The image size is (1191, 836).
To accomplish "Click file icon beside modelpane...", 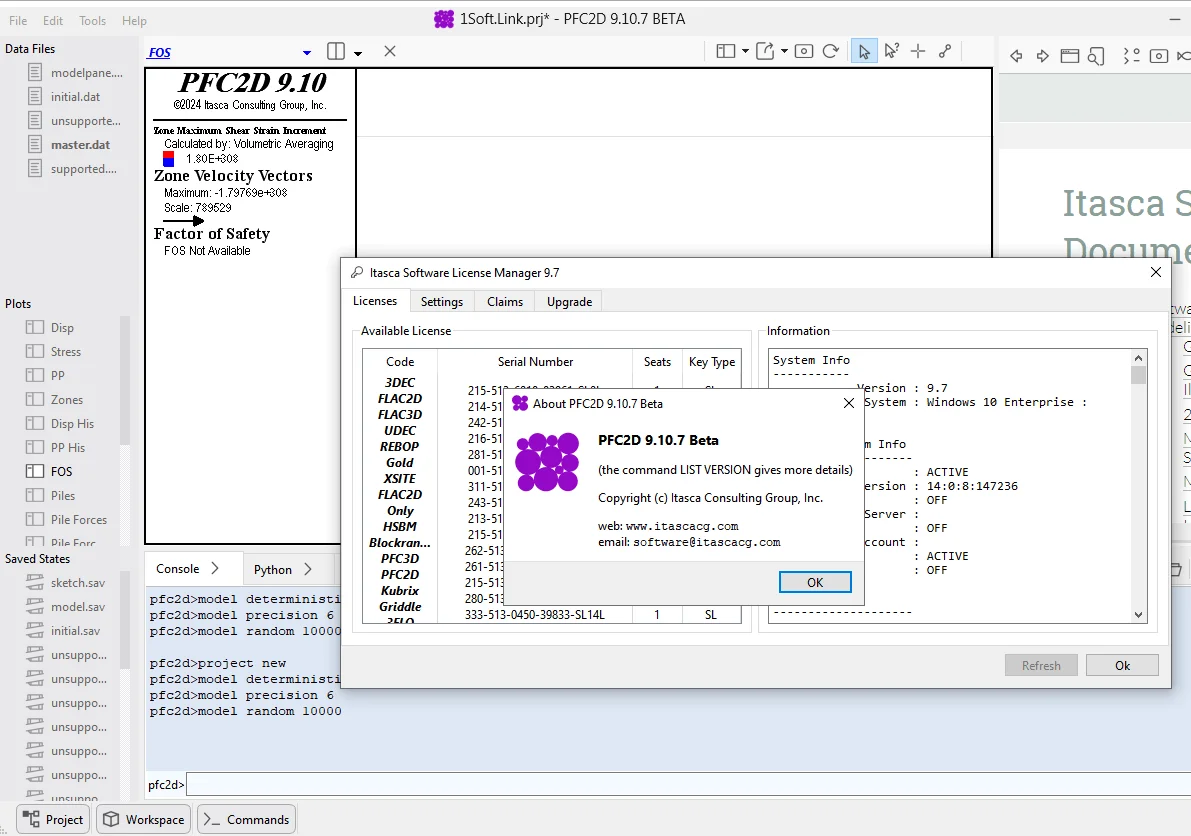I will pyautogui.click(x=35, y=72).
